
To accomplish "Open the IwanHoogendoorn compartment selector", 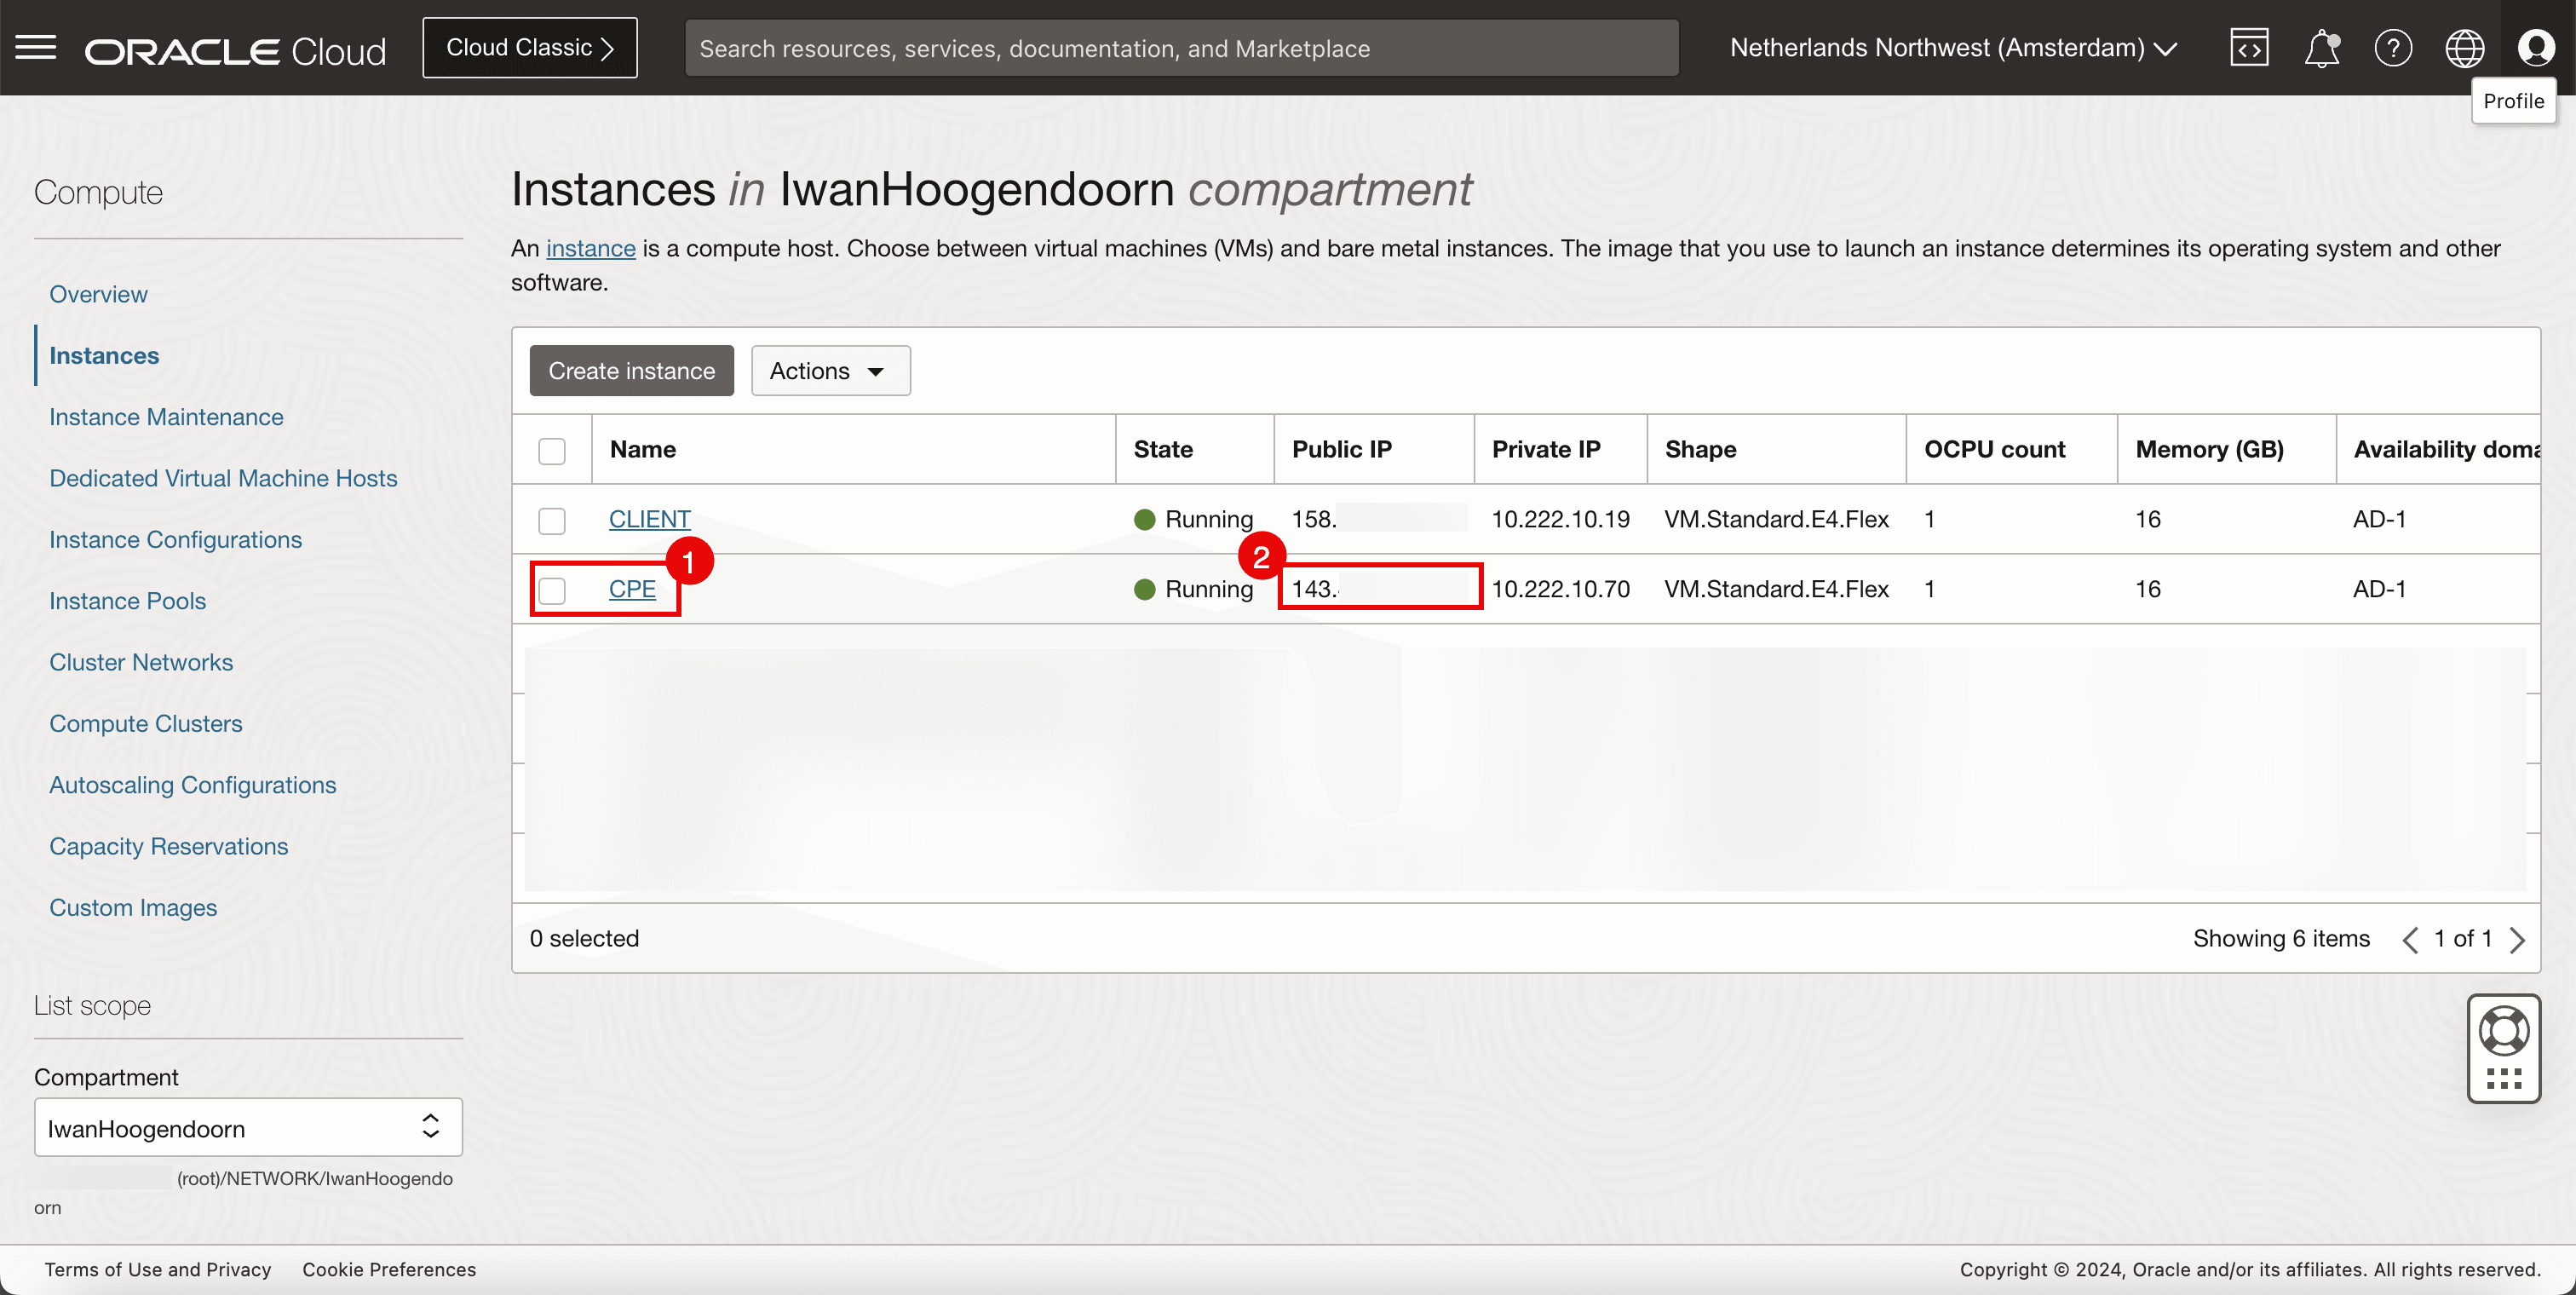I will tap(247, 1128).
